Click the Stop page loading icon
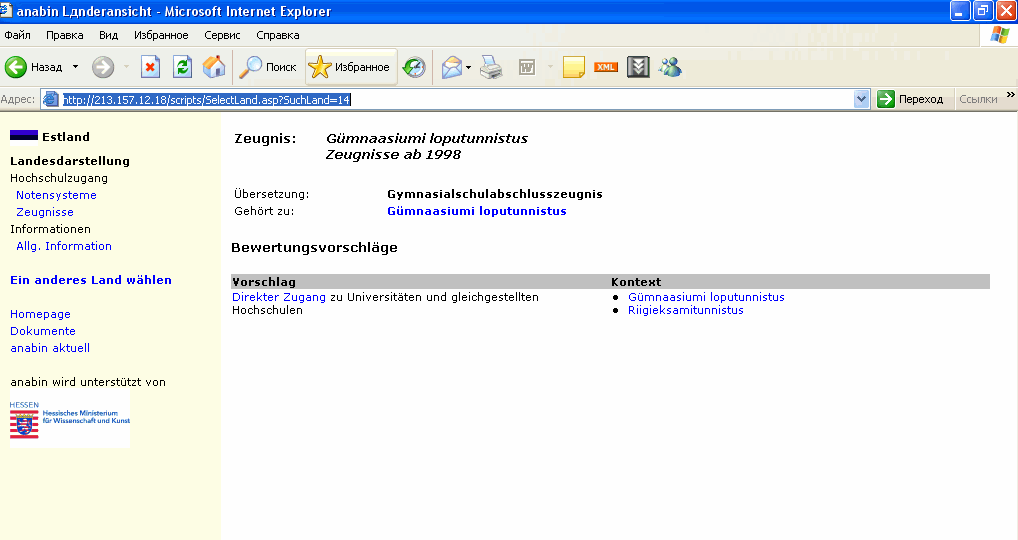Image resolution: width=1018 pixels, height=540 pixels. coord(150,67)
